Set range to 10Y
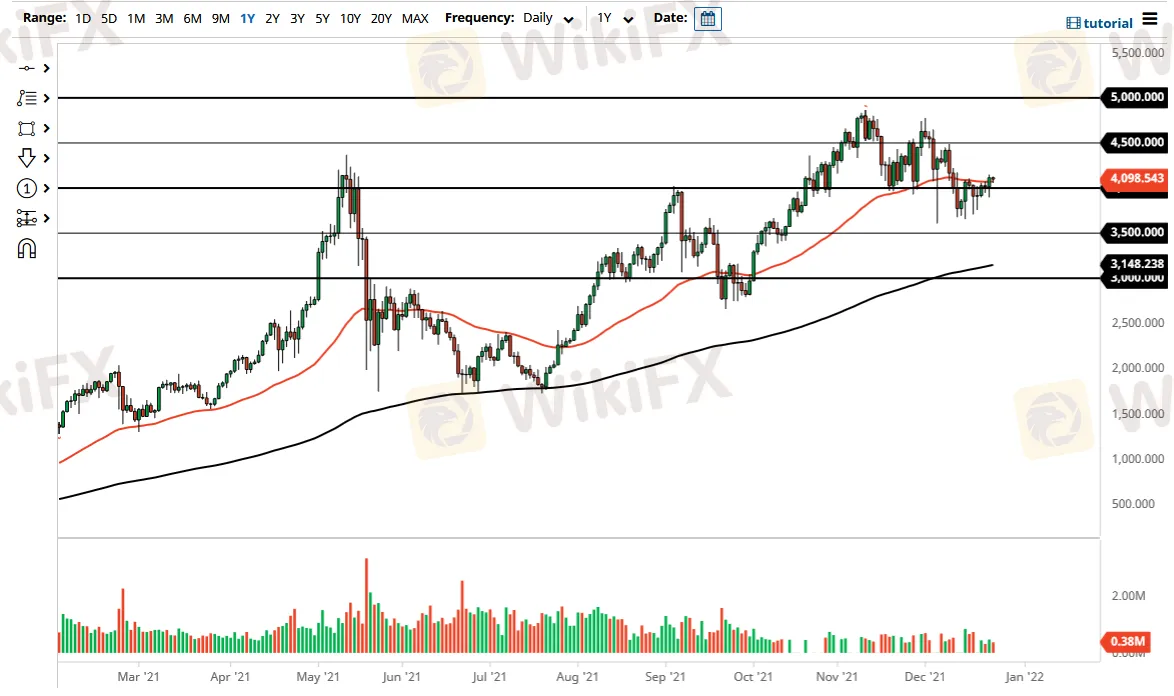Screen dimensions: 1174x696 click(x=350, y=18)
